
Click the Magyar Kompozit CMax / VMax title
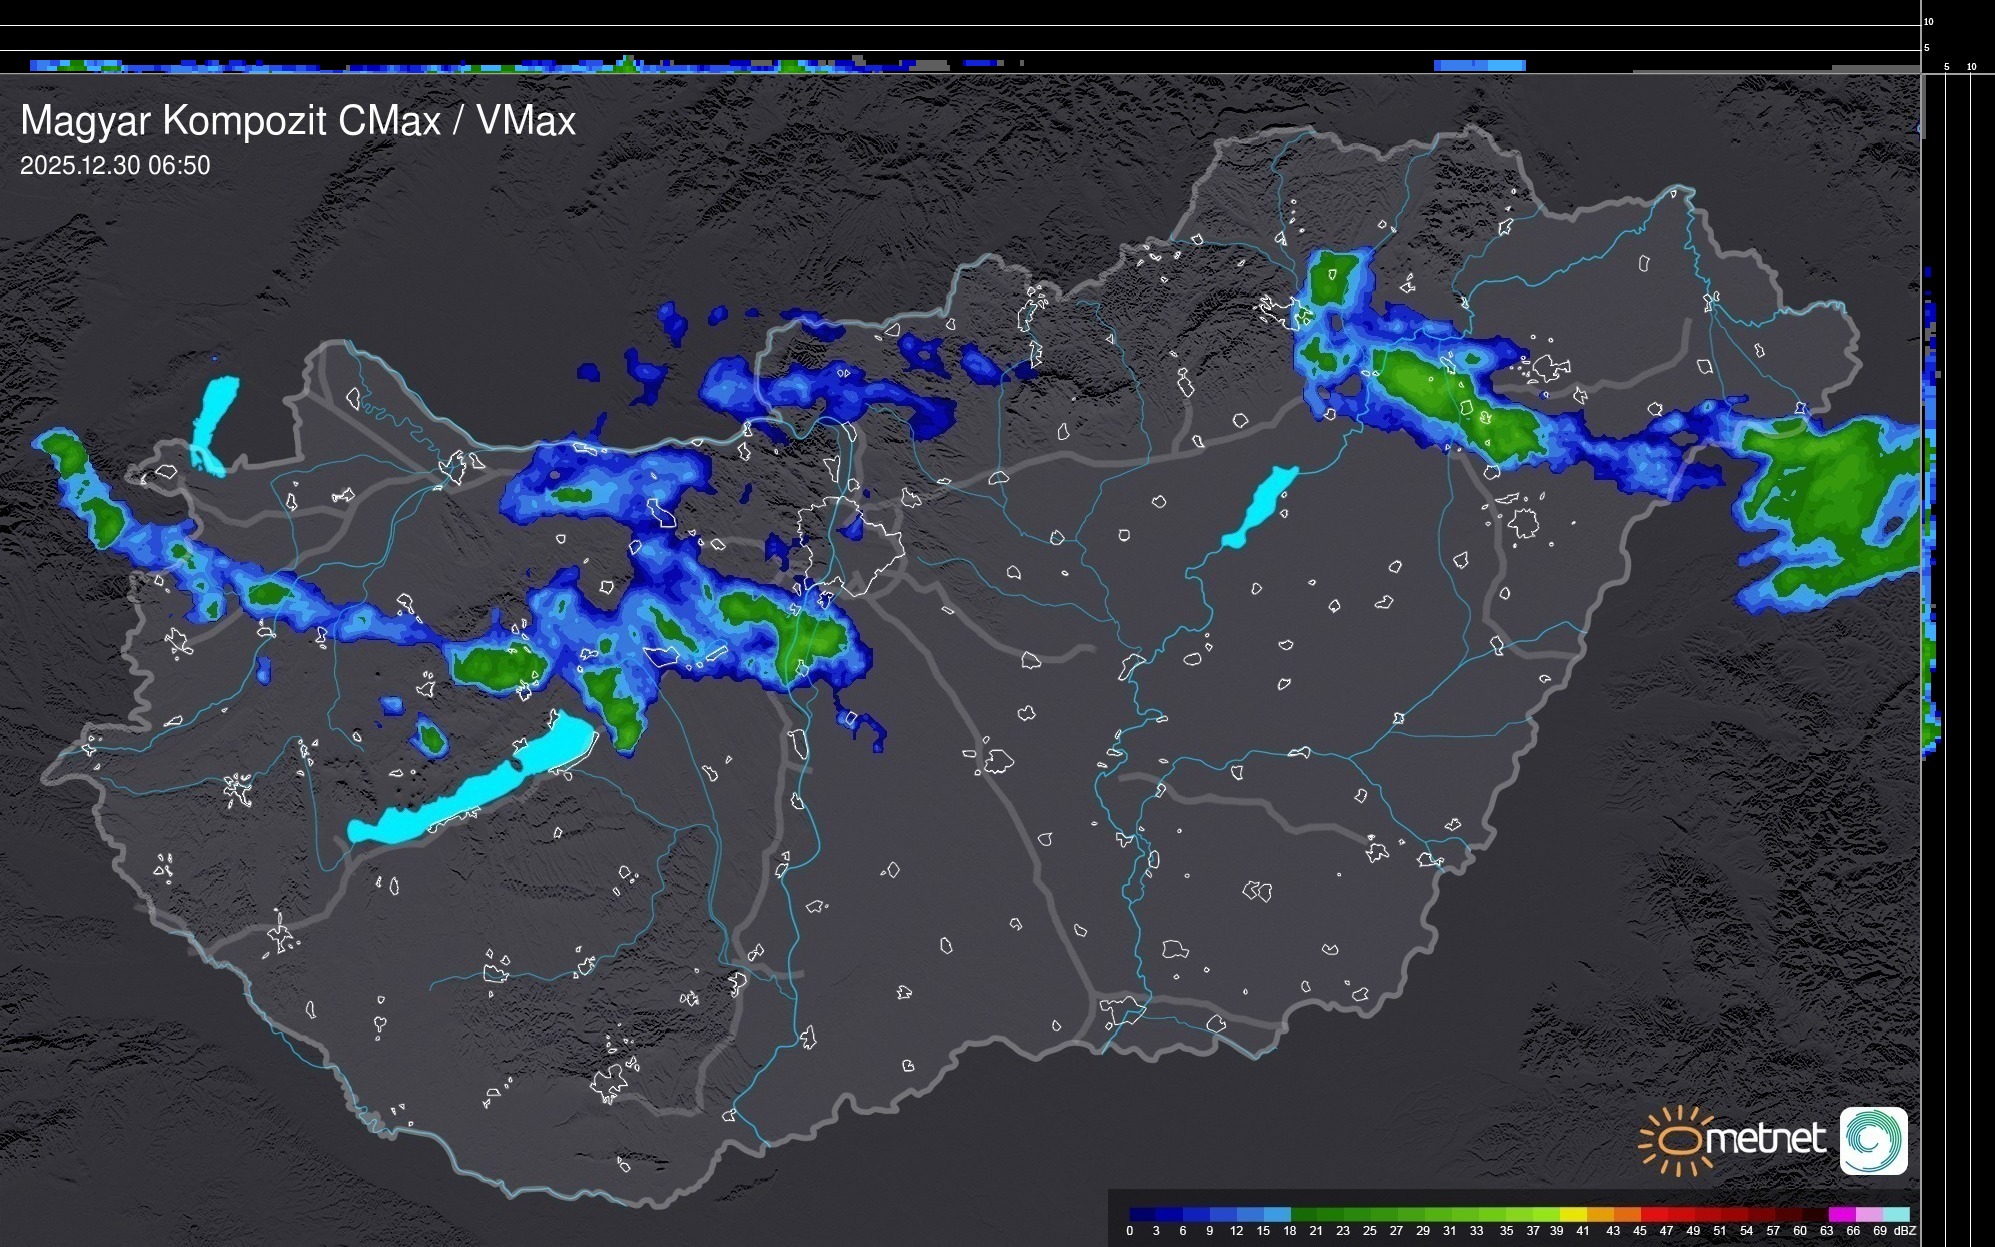click(x=298, y=120)
